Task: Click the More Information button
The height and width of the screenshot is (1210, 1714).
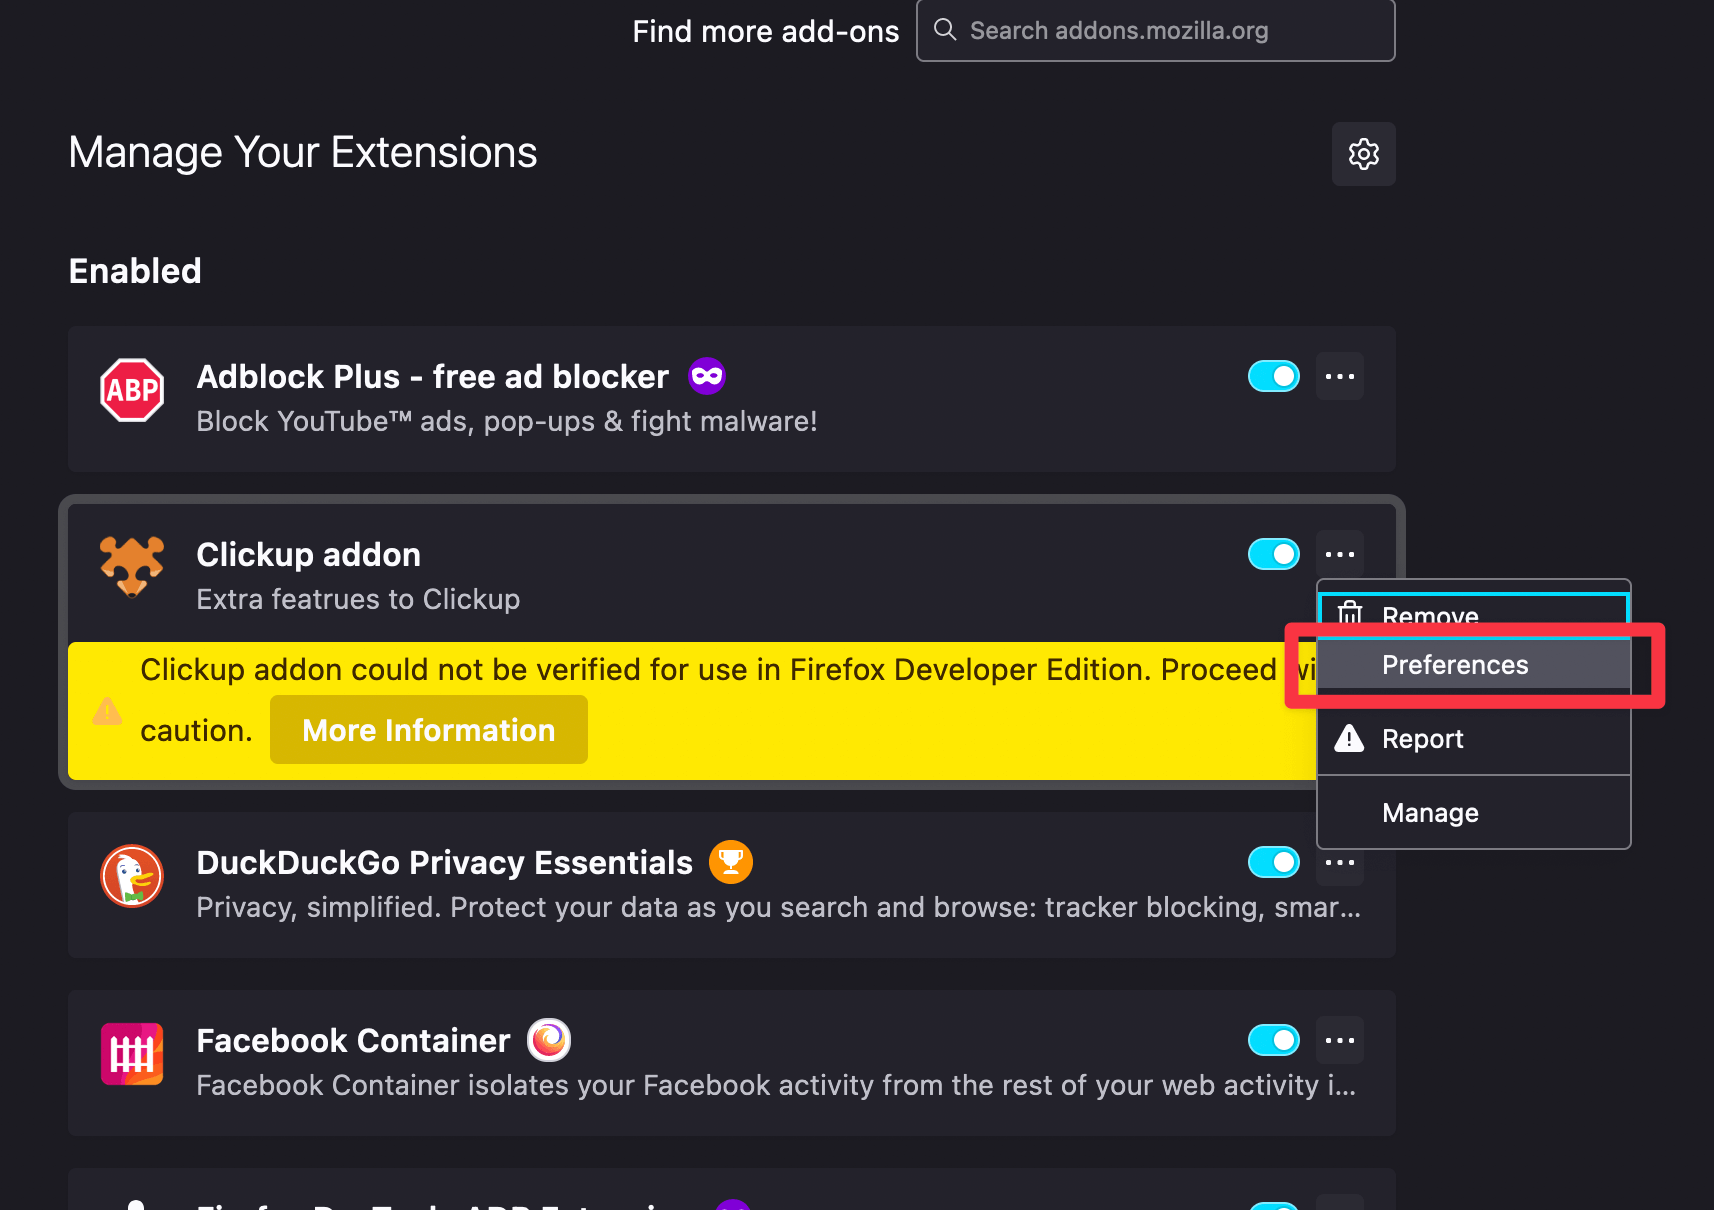Action: [x=429, y=730]
